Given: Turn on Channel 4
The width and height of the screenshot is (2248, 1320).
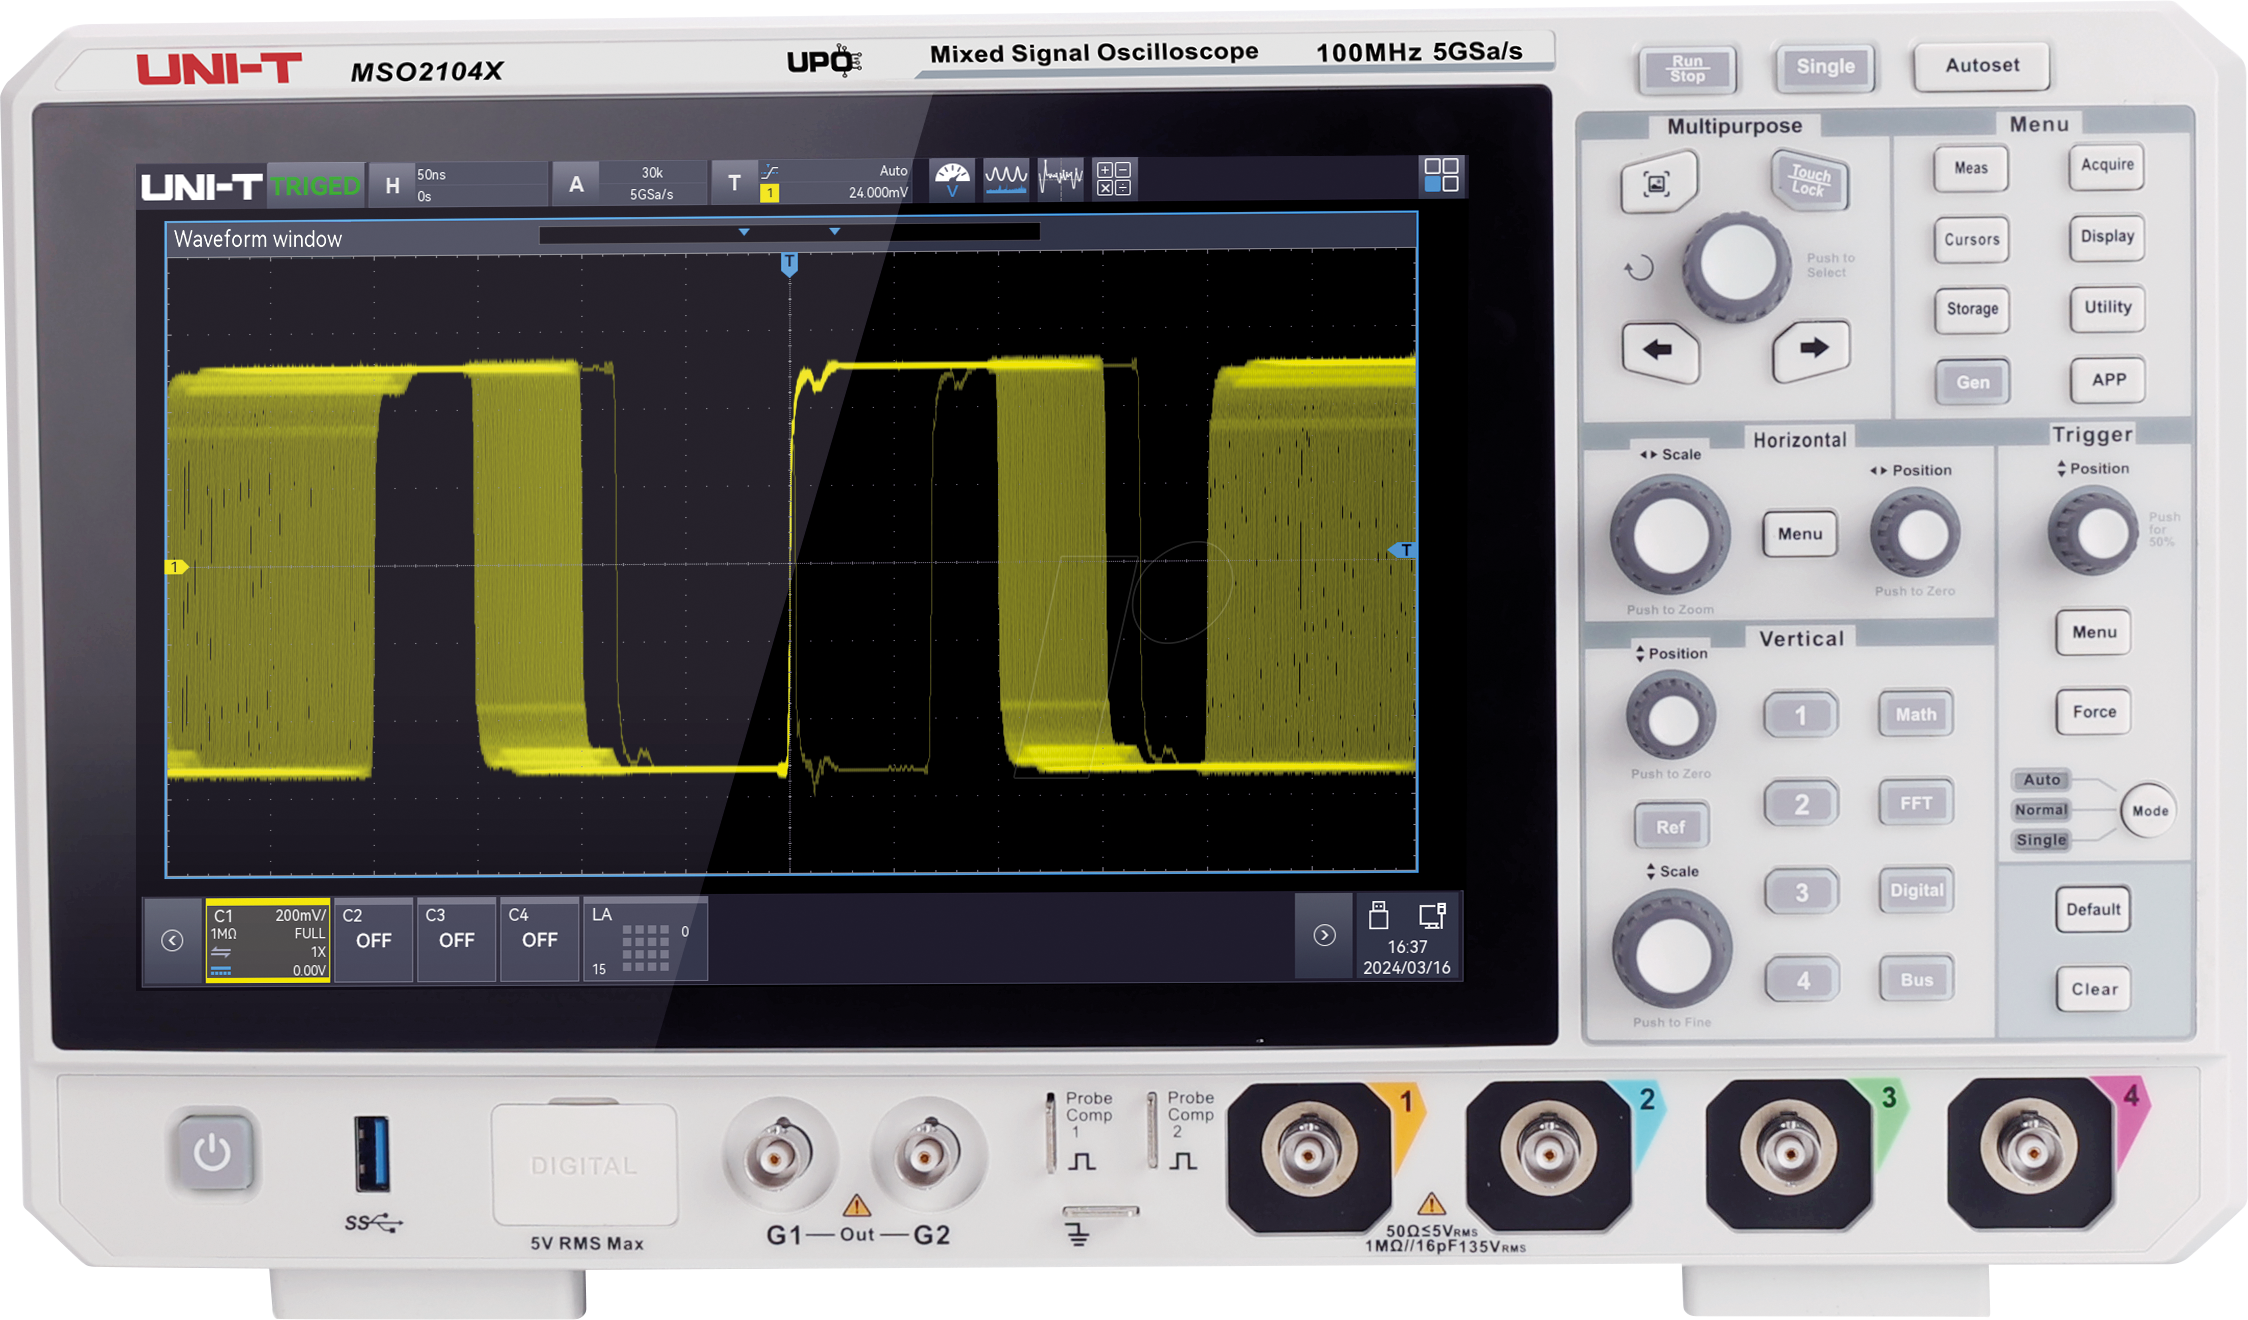Looking at the screenshot, I should (540, 938).
